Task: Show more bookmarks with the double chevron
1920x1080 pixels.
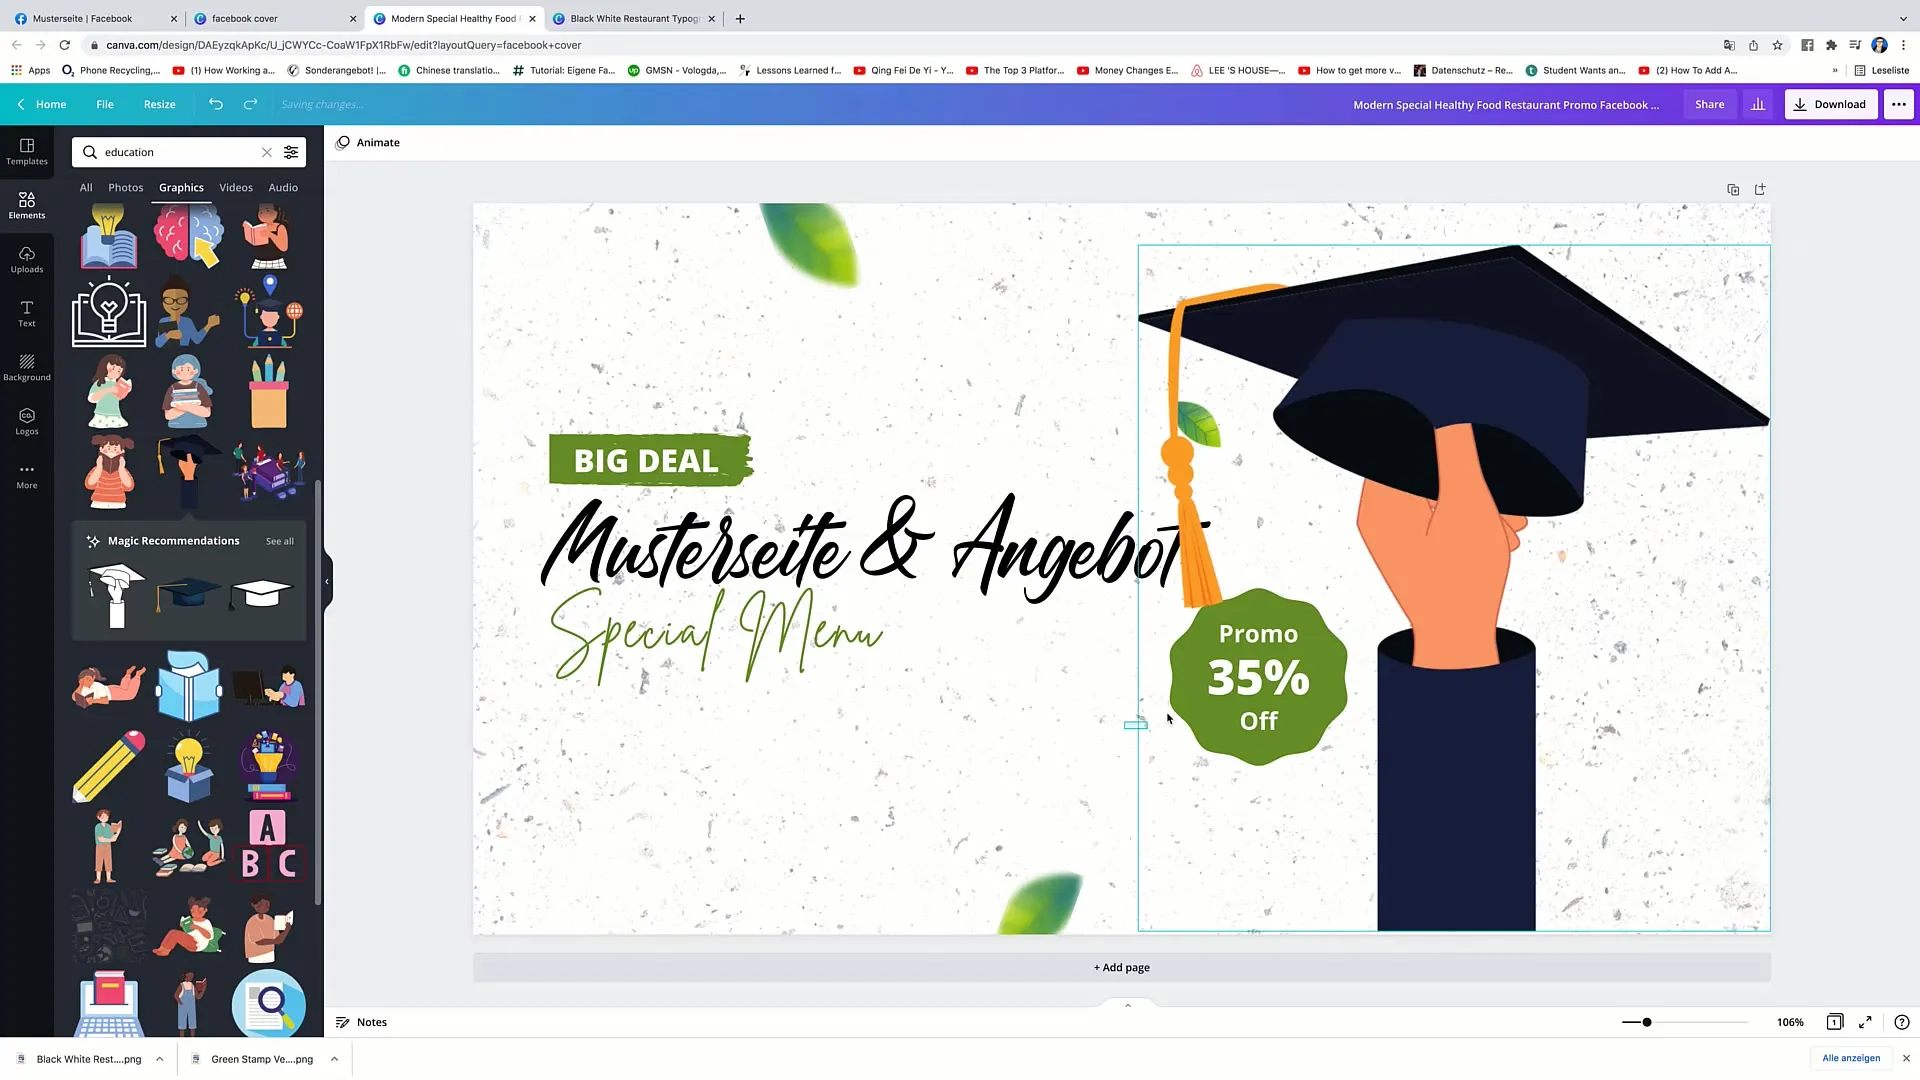Action: point(1835,70)
